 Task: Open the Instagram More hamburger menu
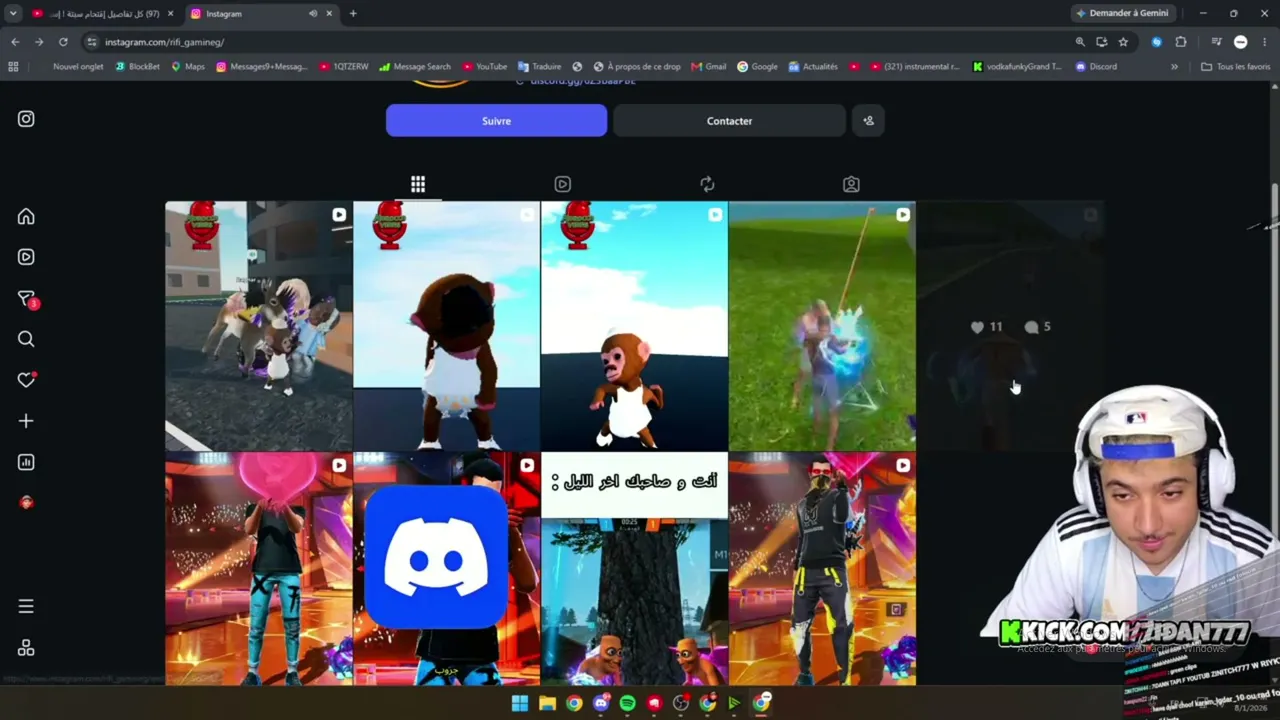click(26, 606)
